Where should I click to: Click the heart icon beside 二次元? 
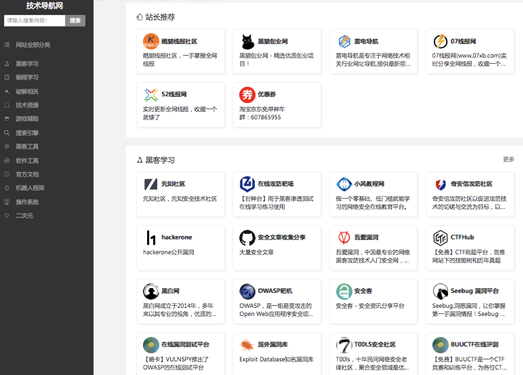tap(7, 216)
